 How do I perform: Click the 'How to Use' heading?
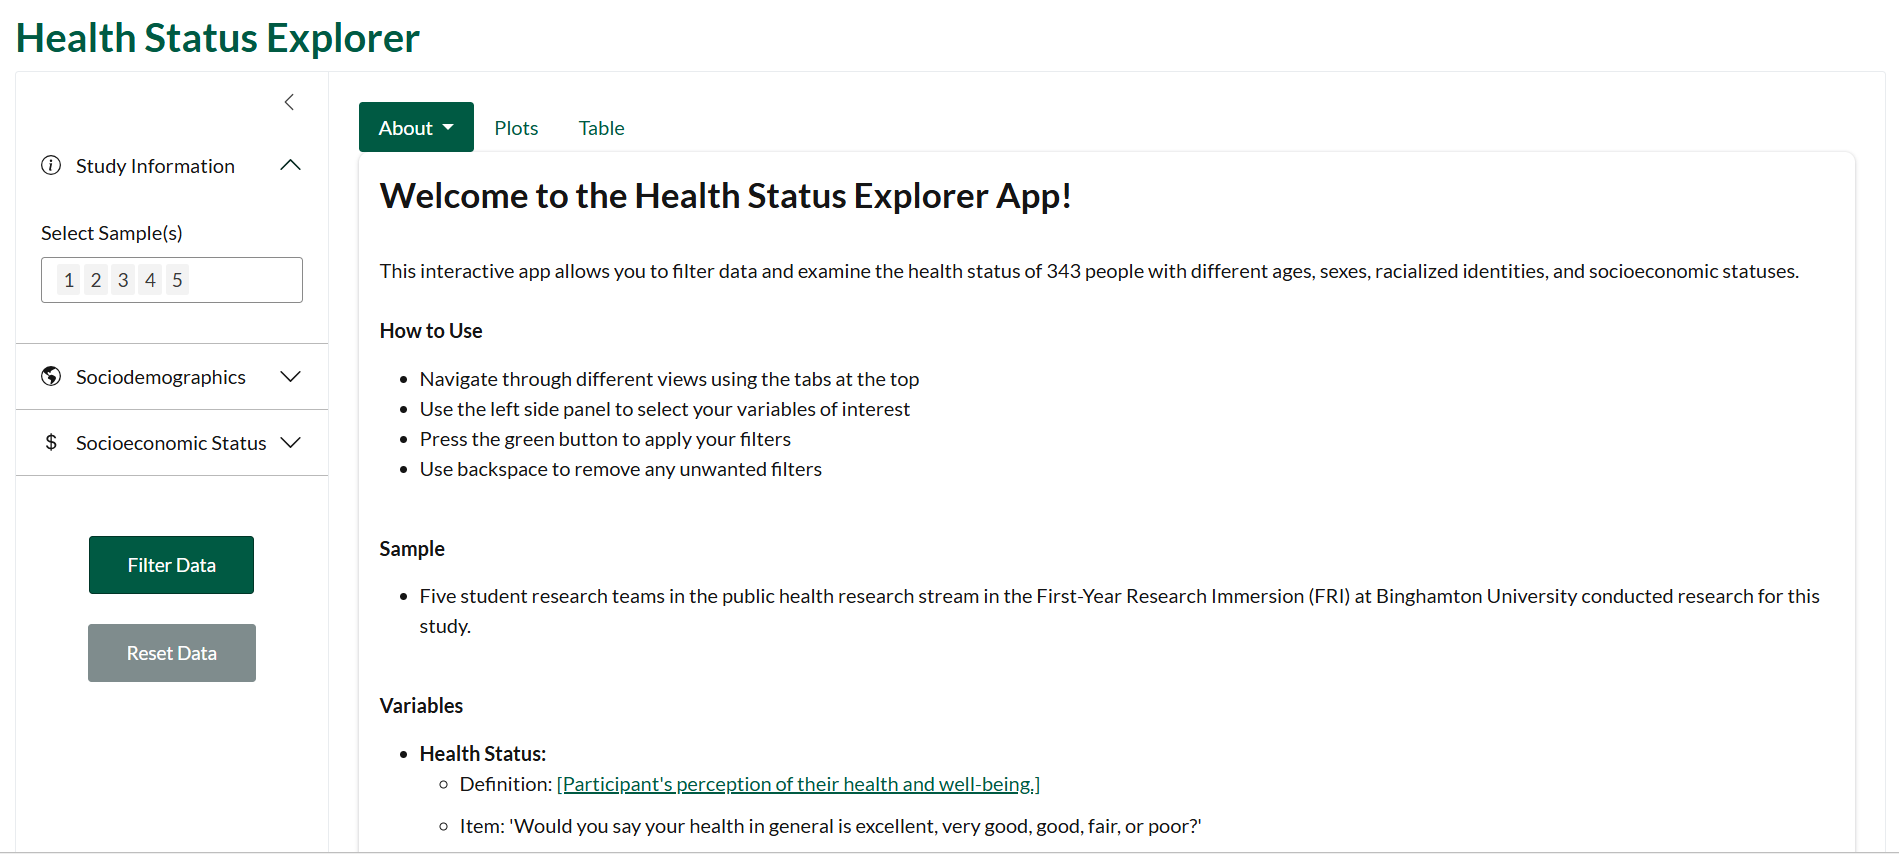tap(431, 331)
